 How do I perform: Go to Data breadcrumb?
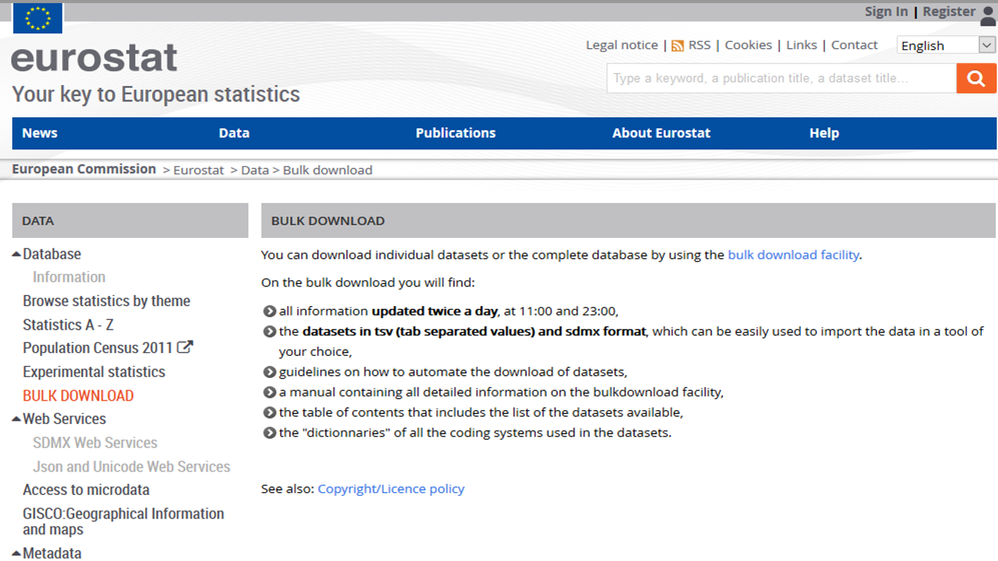click(x=255, y=170)
